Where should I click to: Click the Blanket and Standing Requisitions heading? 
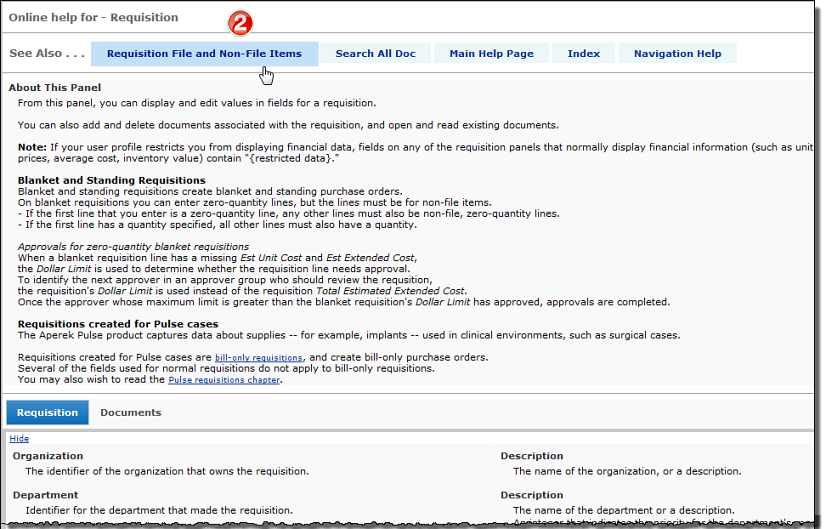coord(111,181)
